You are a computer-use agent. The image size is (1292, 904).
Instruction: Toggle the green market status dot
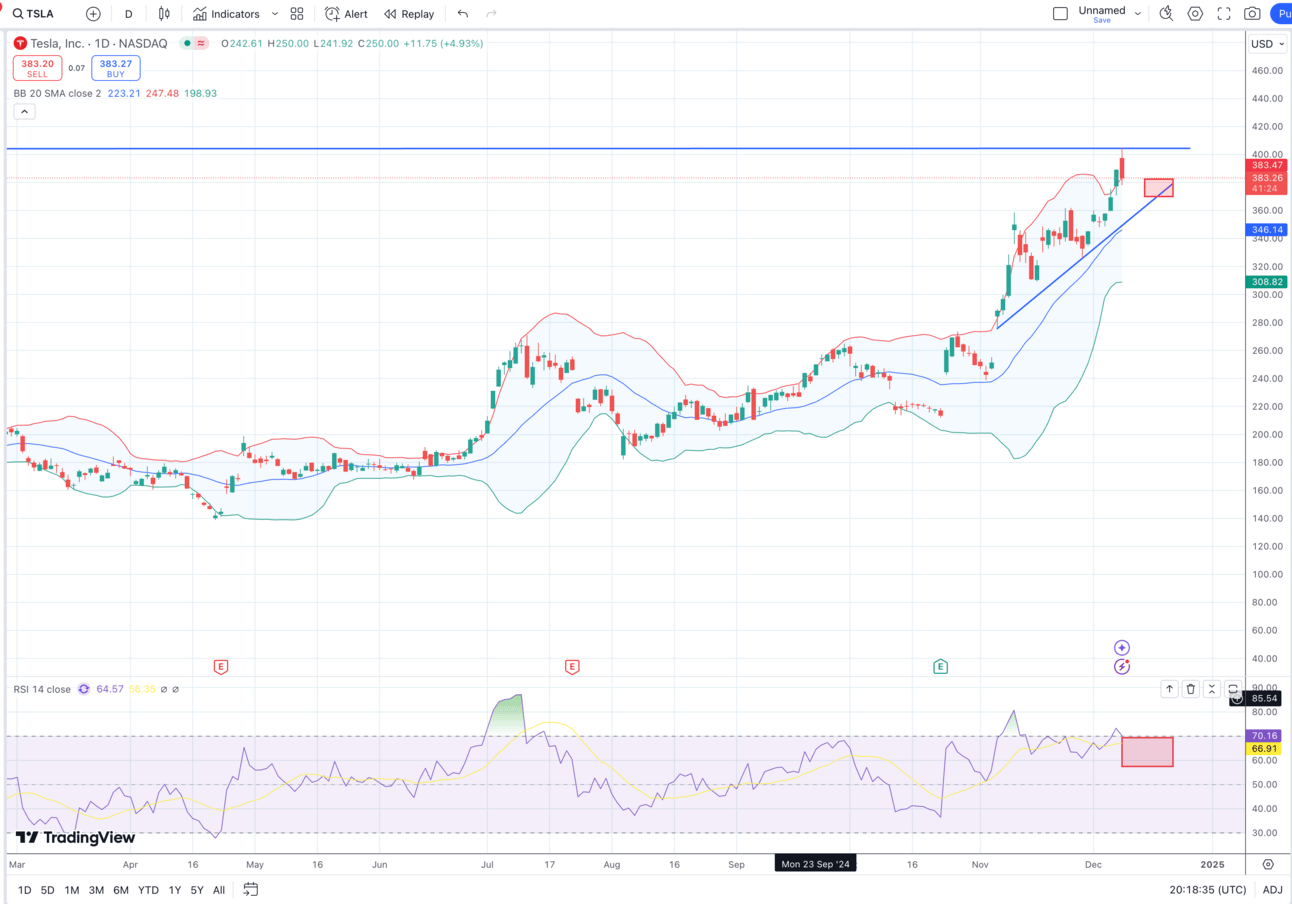[187, 44]
